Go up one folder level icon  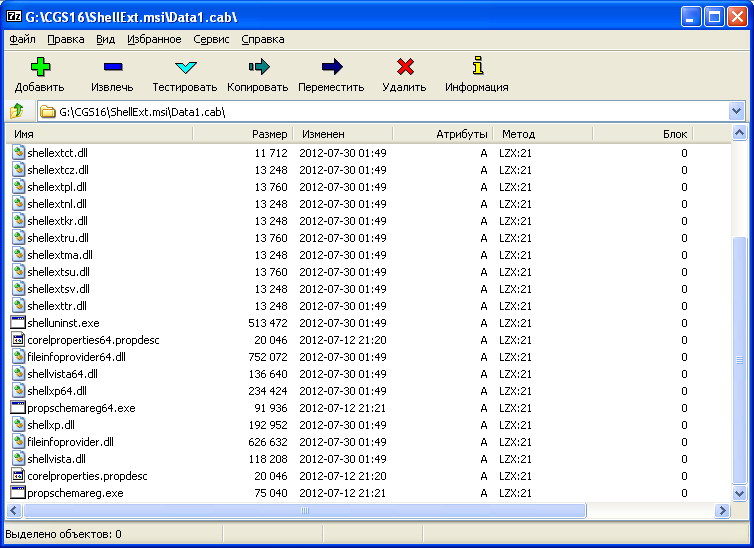(17, 111)
